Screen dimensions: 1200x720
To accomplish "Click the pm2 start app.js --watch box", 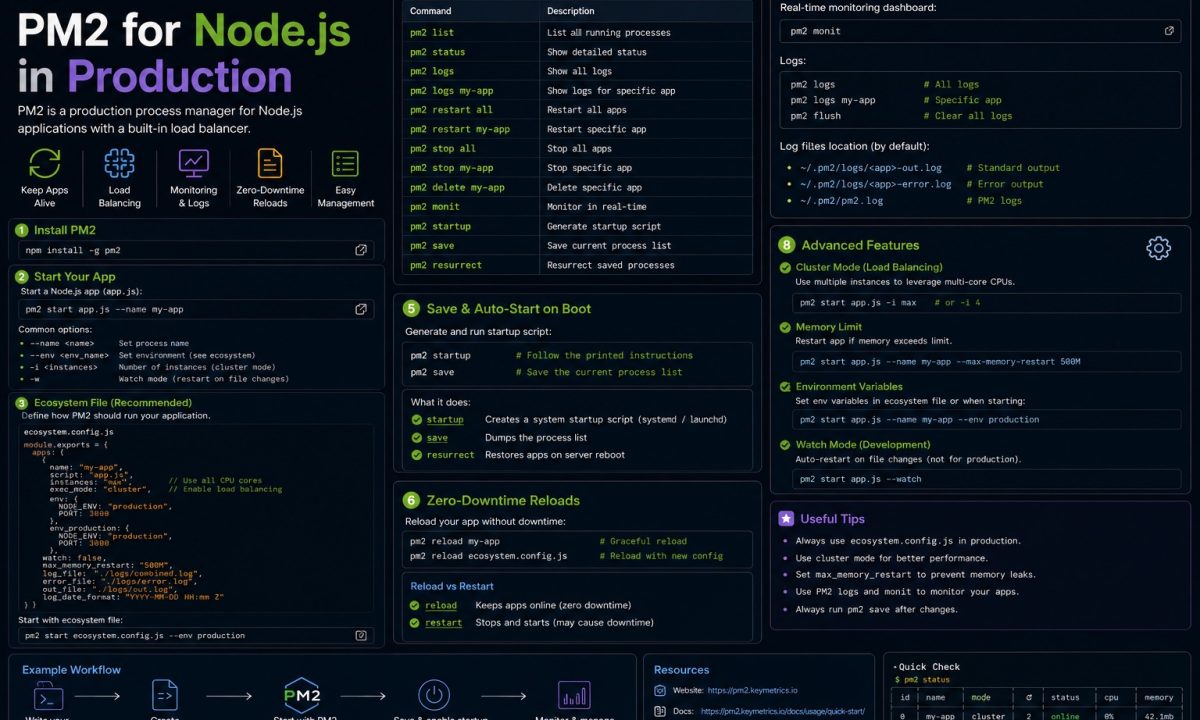I will 987,479.
